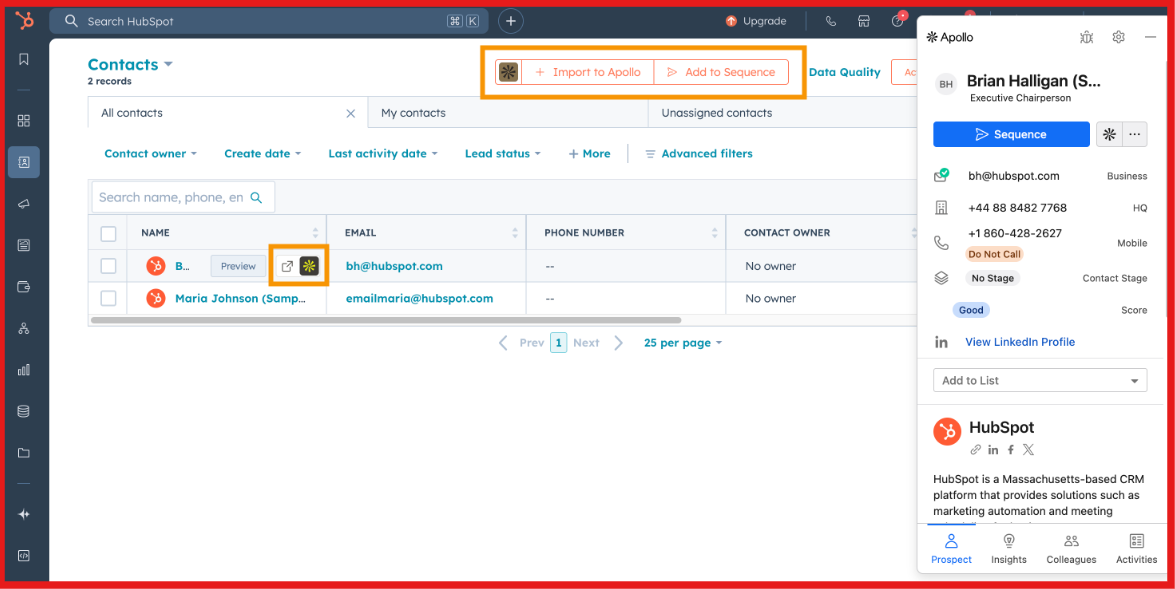
Task: Click the Apollo icon in Brian's contact row
Action: point(309,265)
